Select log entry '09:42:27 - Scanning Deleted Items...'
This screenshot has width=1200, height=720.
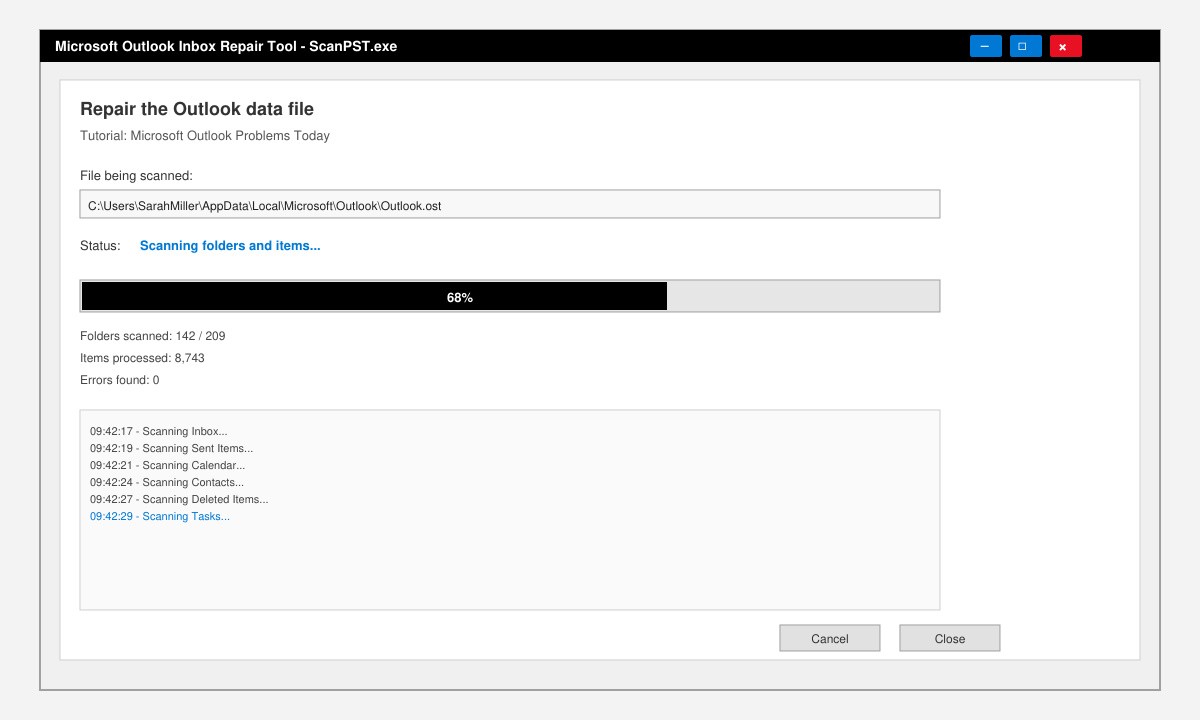pos(179,500)
